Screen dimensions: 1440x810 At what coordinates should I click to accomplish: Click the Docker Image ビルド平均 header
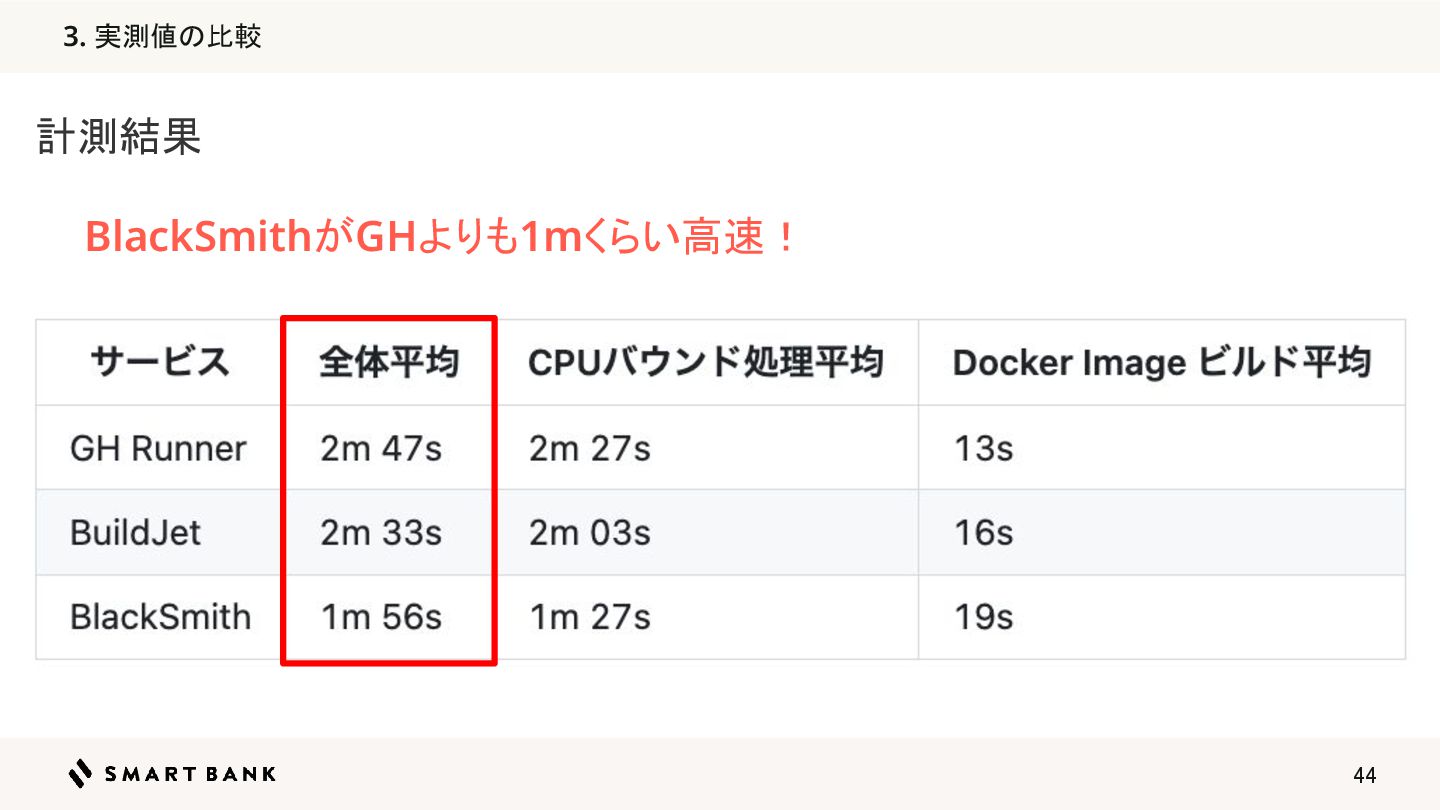tap(1161, 362)
